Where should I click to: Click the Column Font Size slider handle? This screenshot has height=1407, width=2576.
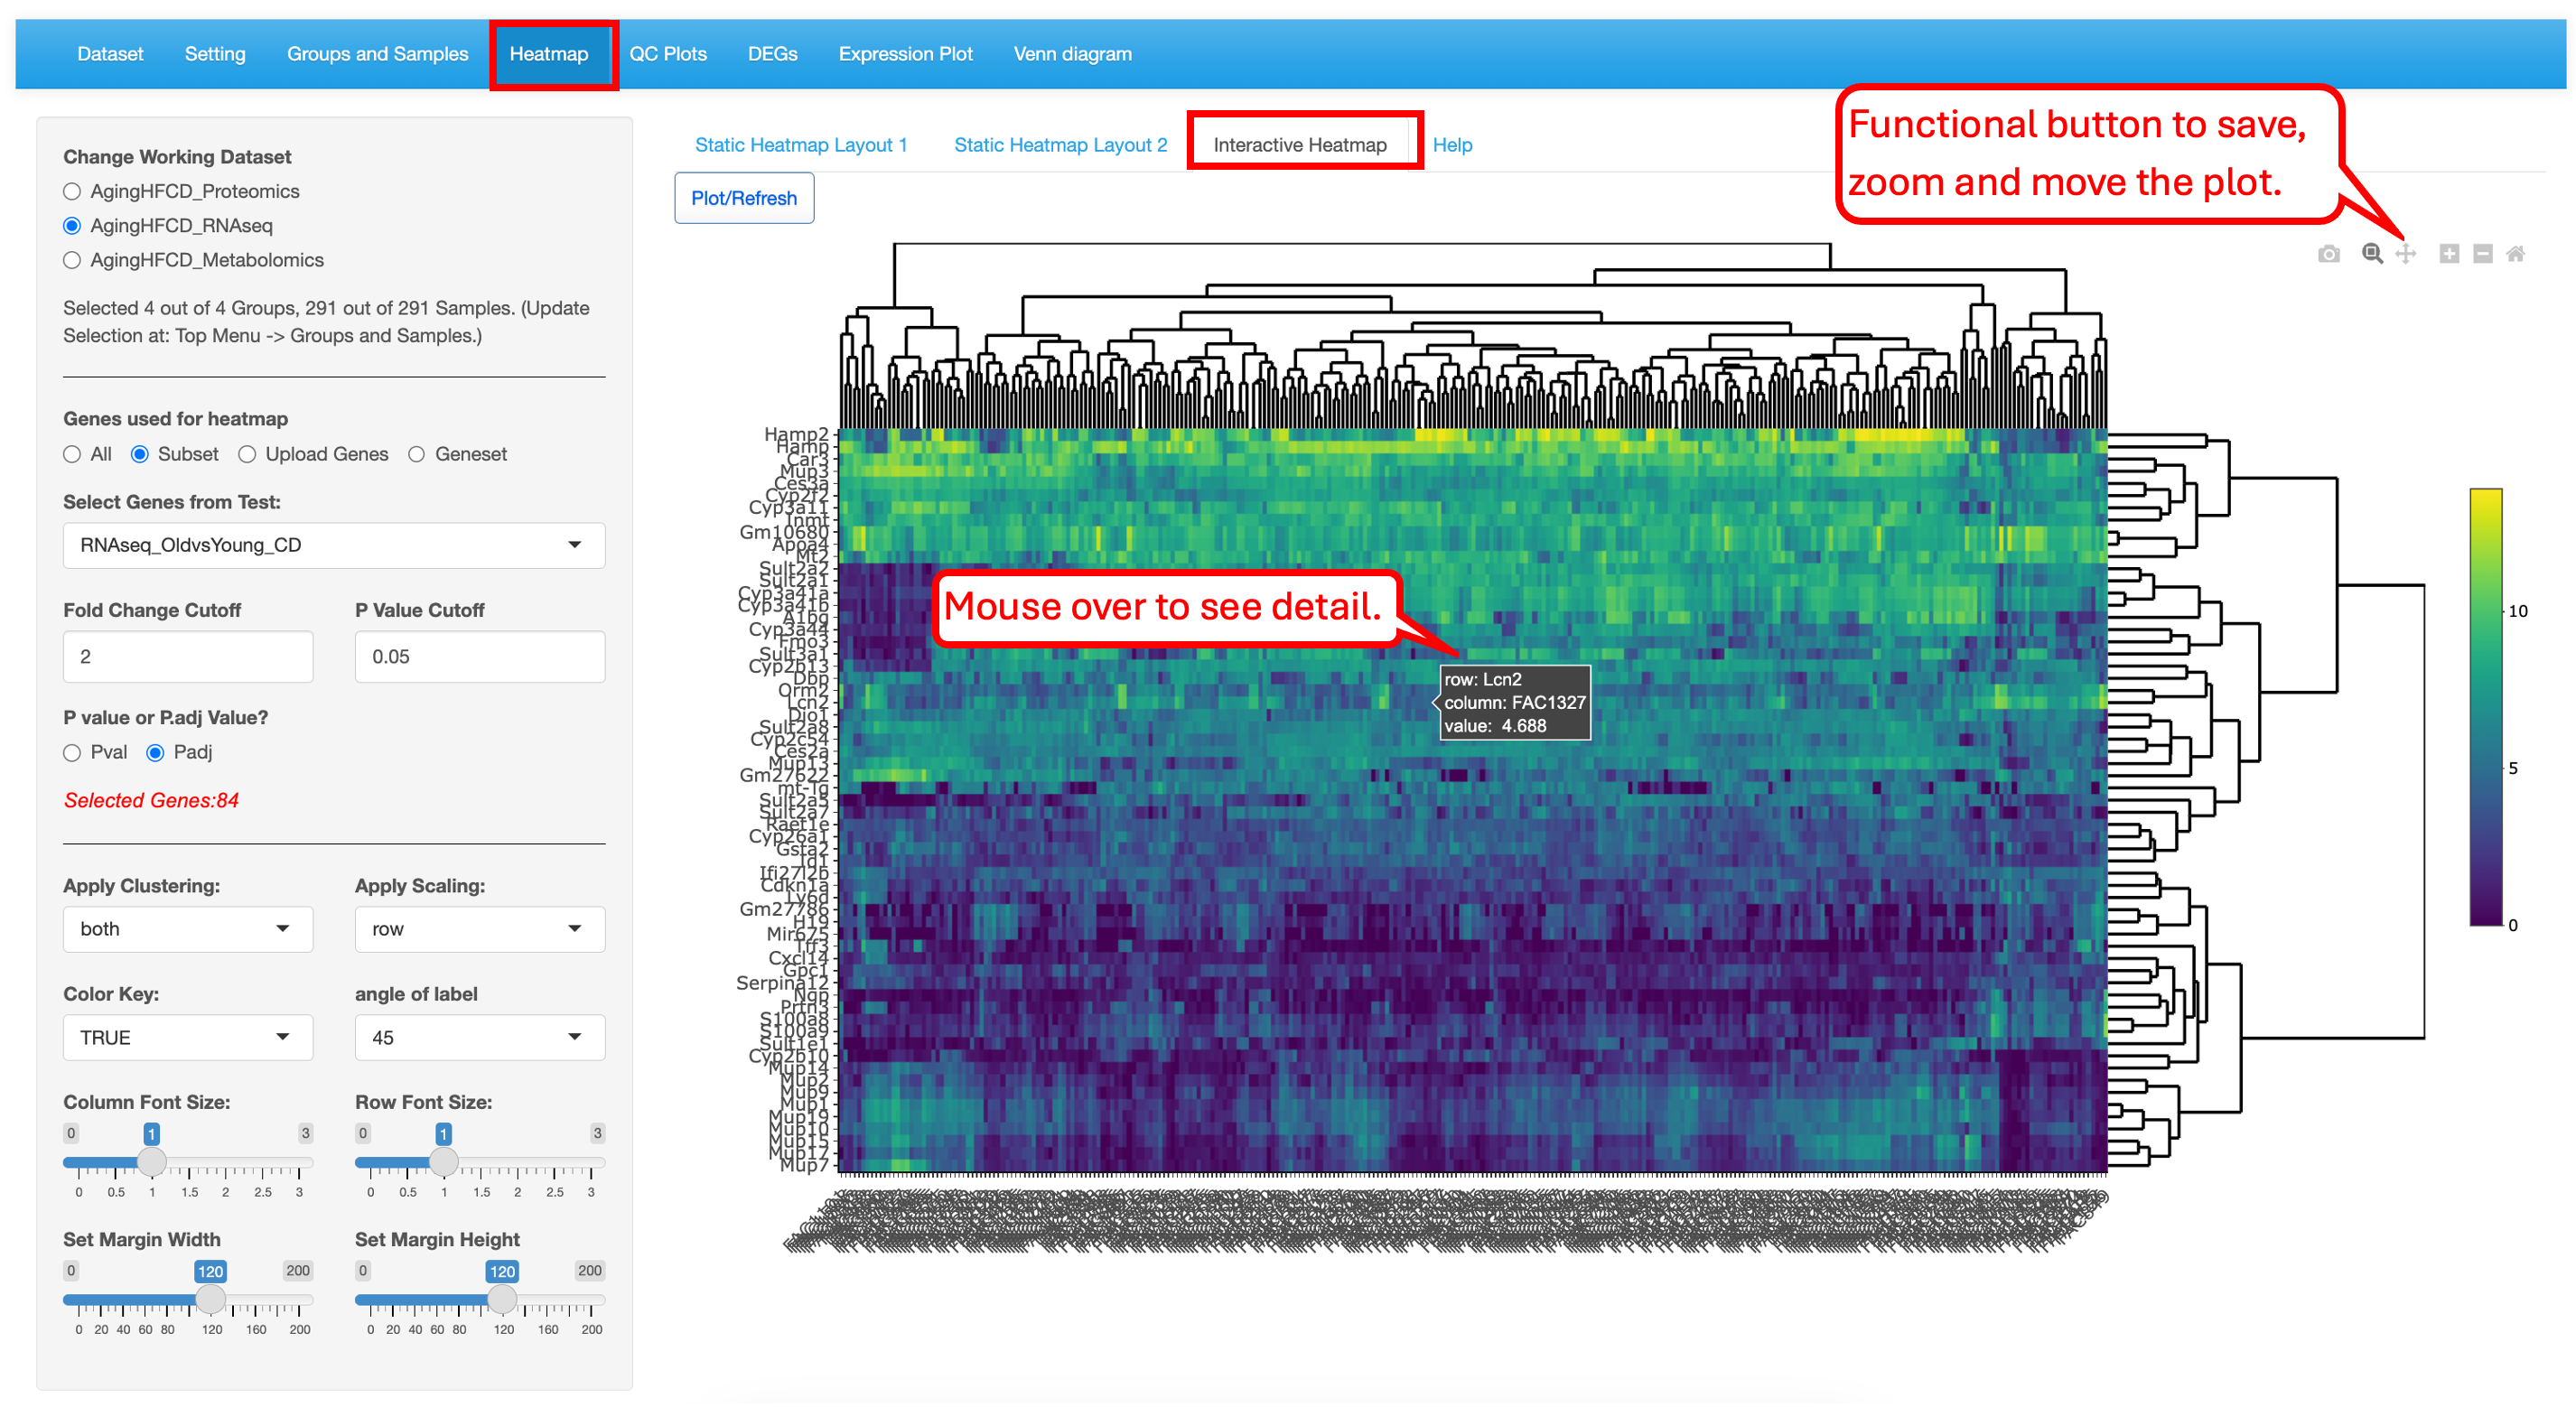click(152, 1162)
